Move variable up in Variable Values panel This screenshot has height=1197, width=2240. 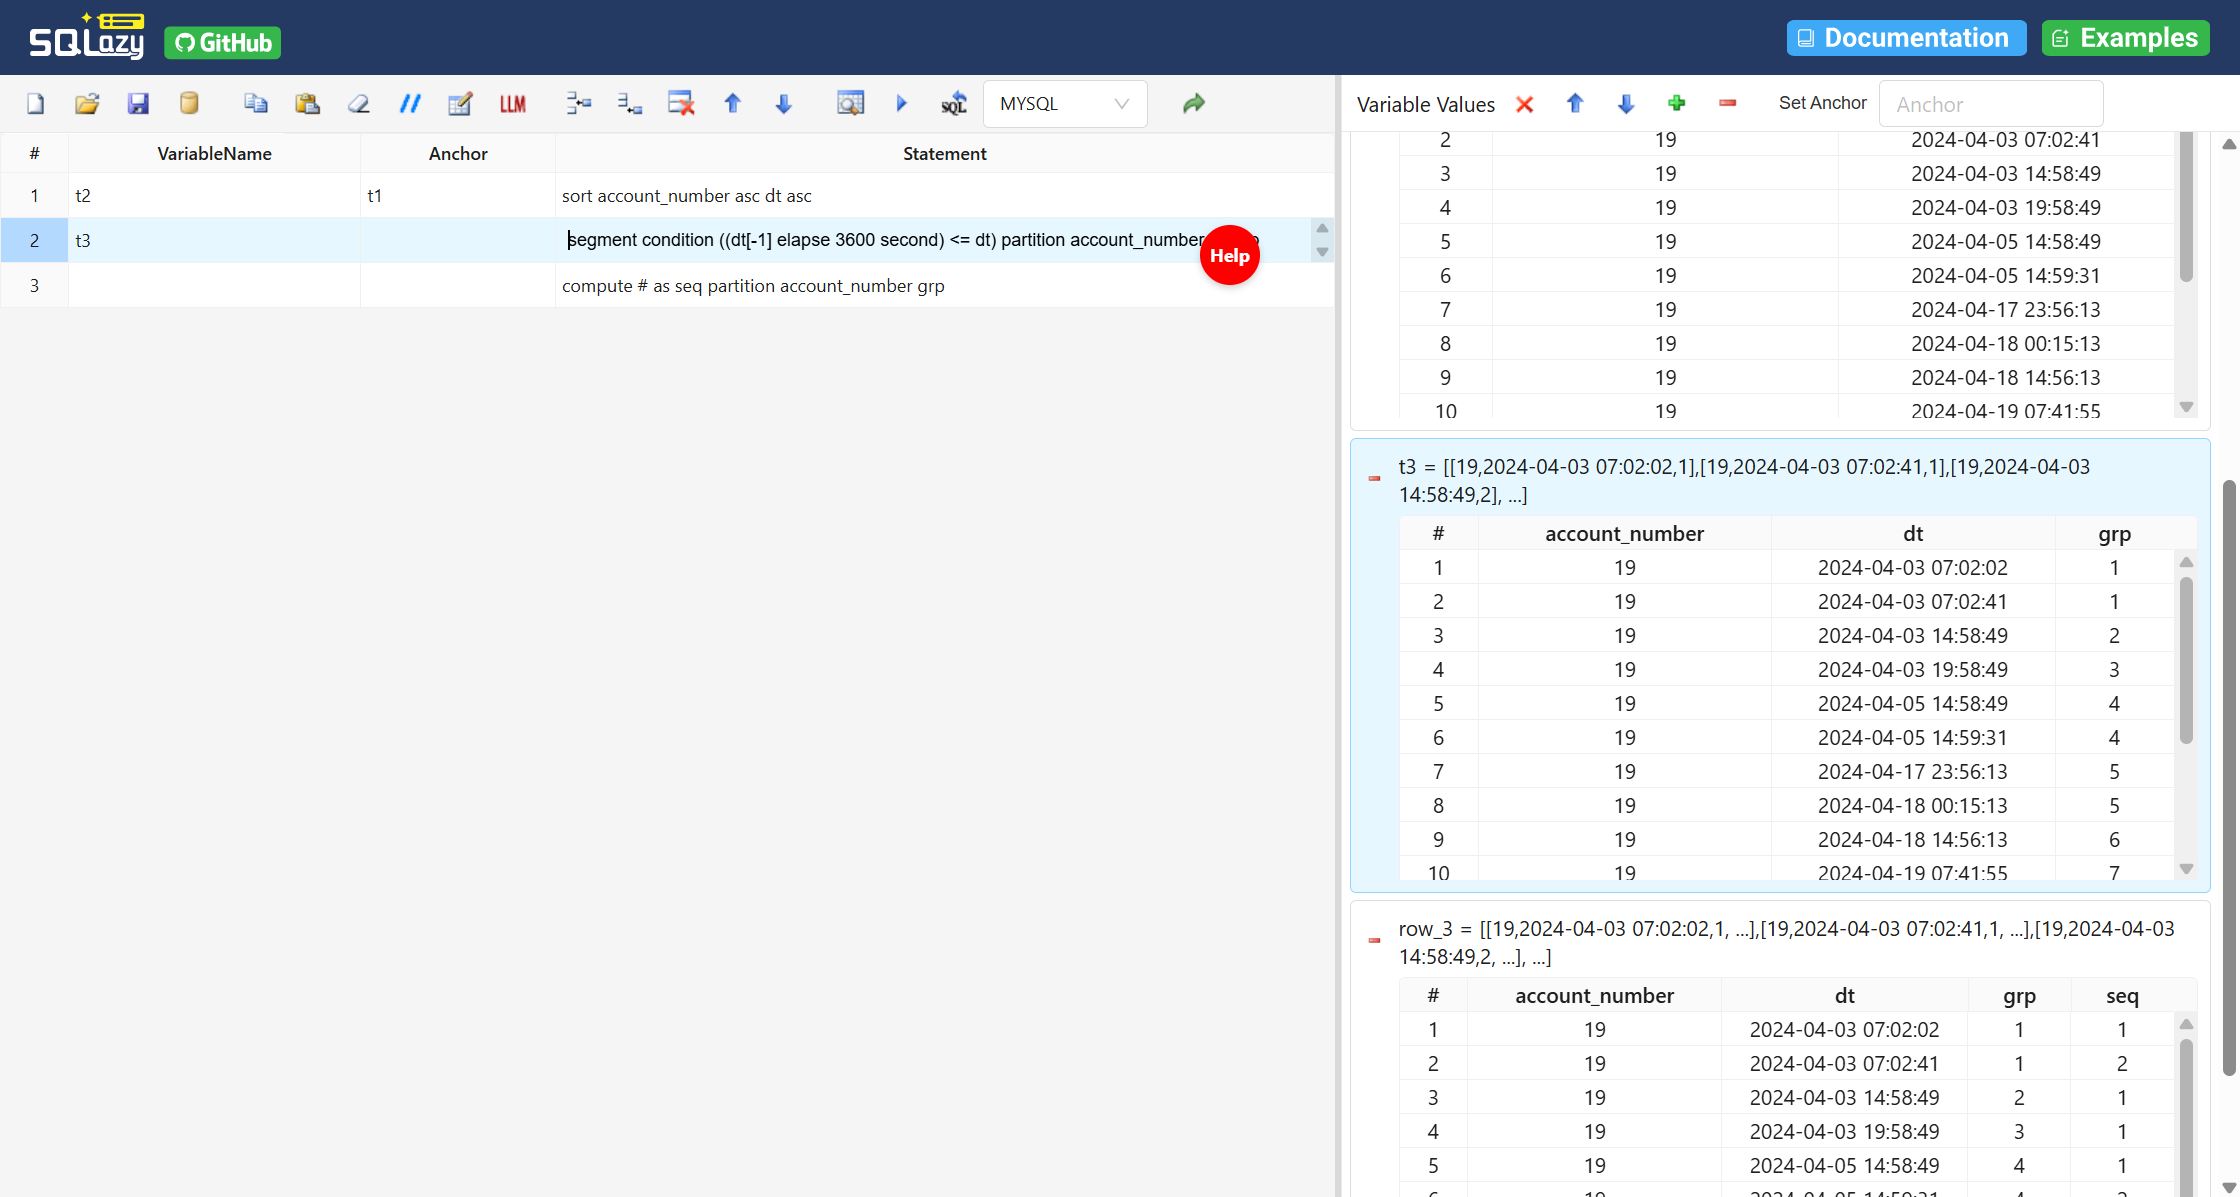pyautogui.click(x=1575, y=103)
